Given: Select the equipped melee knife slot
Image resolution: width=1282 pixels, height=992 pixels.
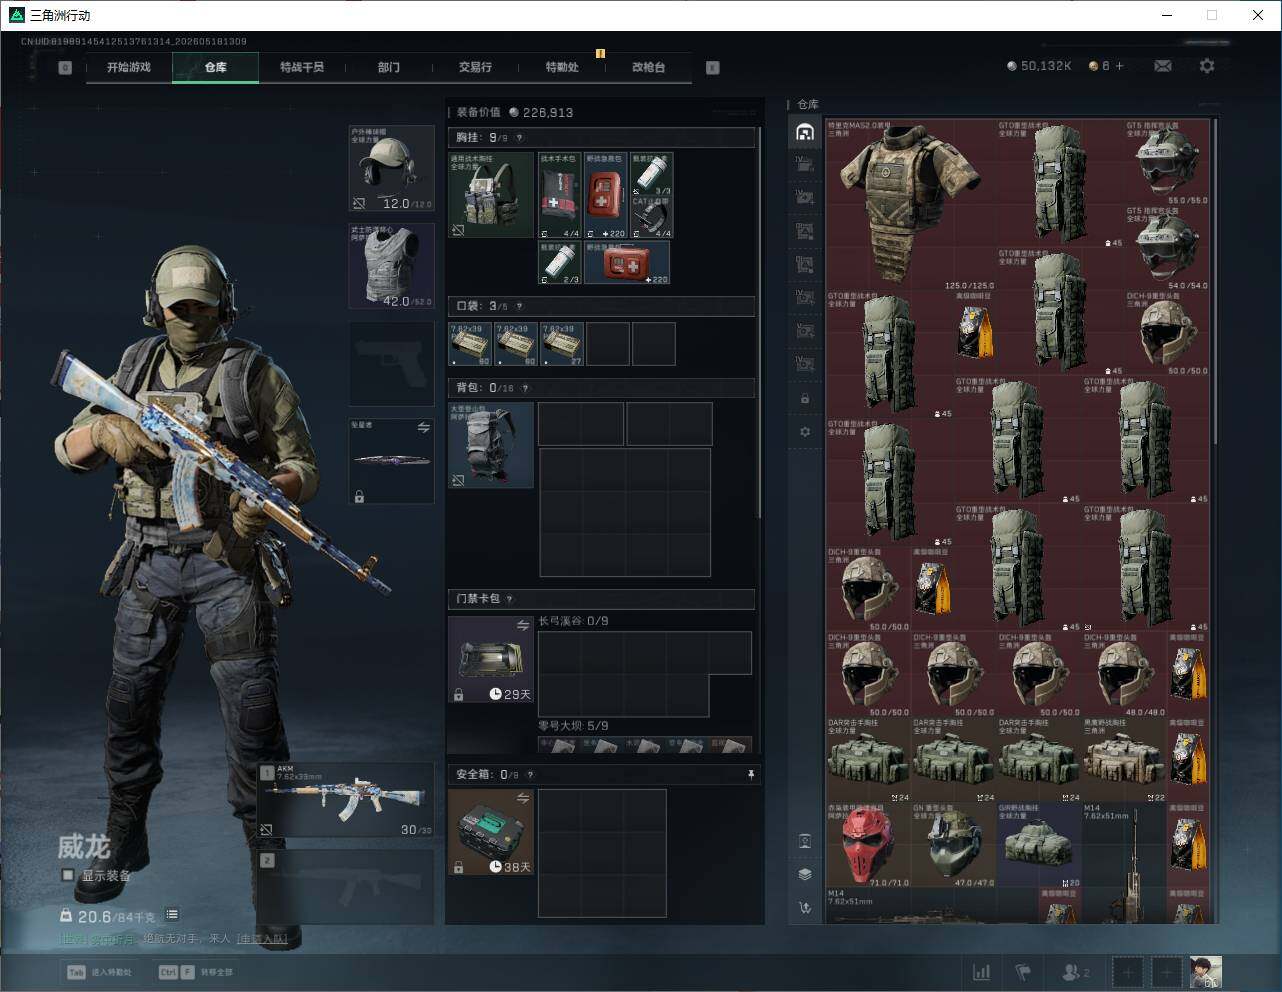Looking at the screenshot, I should [x=391, y=460].
